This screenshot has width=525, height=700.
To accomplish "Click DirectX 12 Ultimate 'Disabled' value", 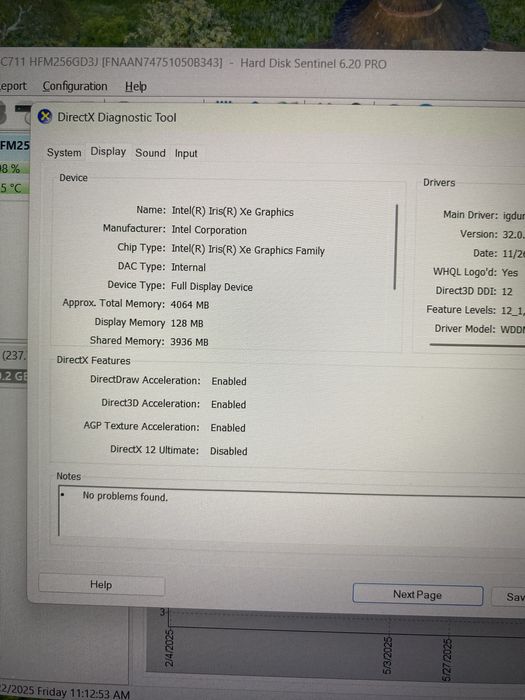I will (x=229, y=451).
